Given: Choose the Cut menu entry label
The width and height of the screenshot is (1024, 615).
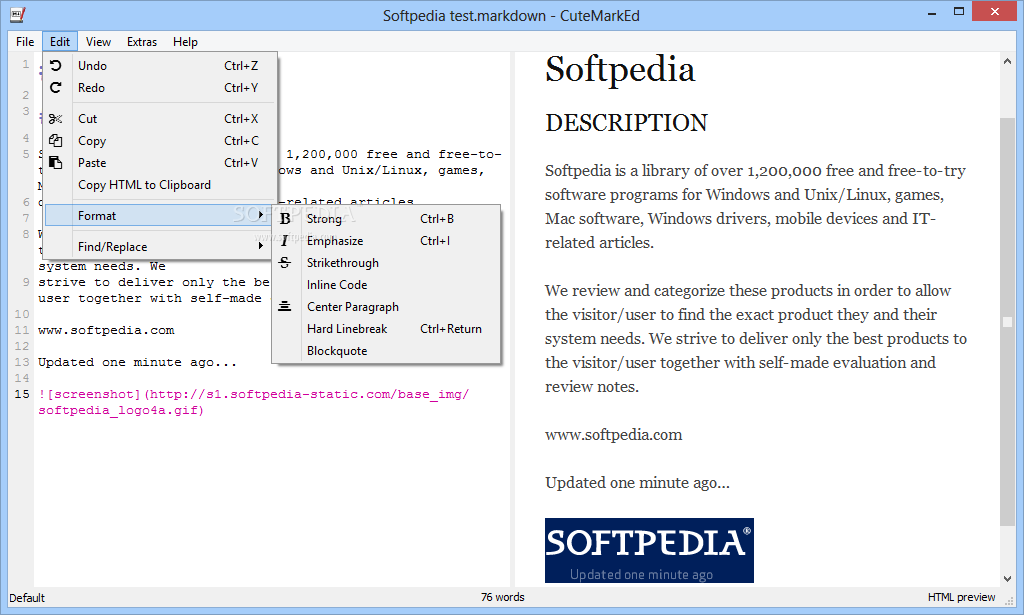Looking at the screenshot, I should pos(88,119).
